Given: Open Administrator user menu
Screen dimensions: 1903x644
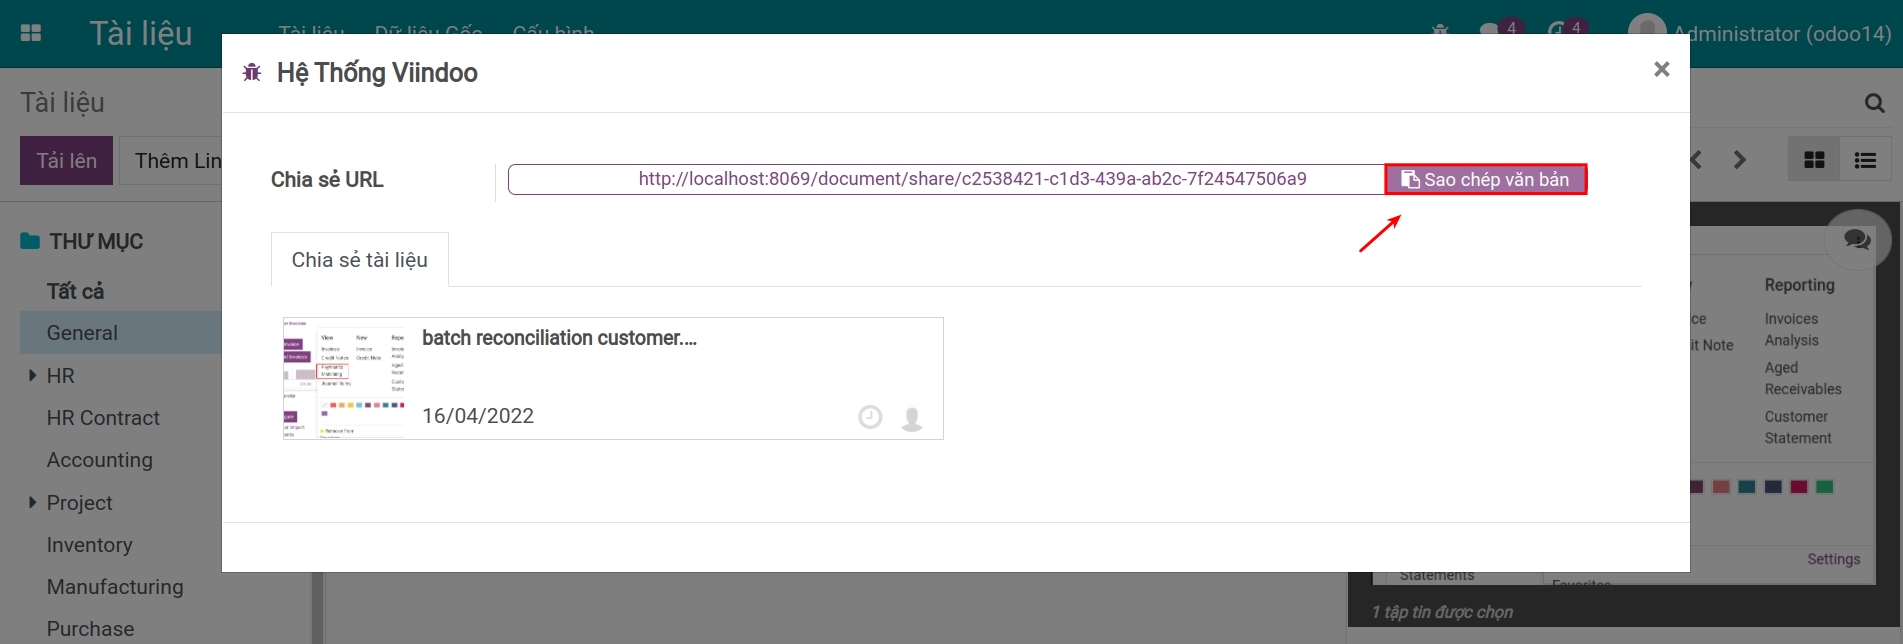Looking at the screenshot, I should coord(1760,33).
